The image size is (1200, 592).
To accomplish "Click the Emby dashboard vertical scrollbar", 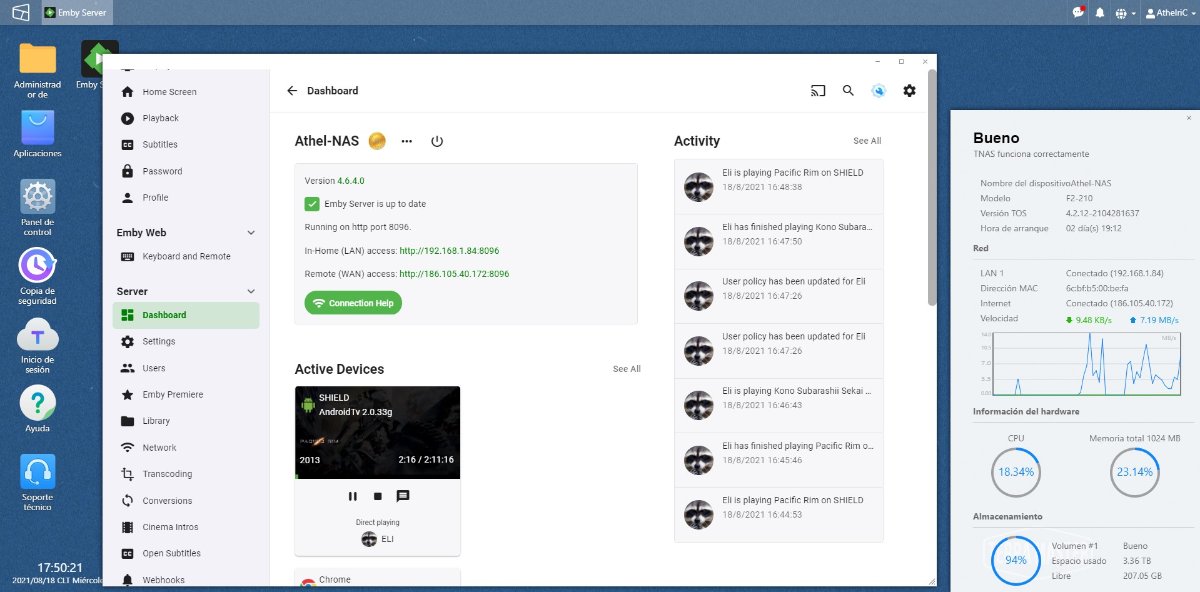I will coord(932,188).
